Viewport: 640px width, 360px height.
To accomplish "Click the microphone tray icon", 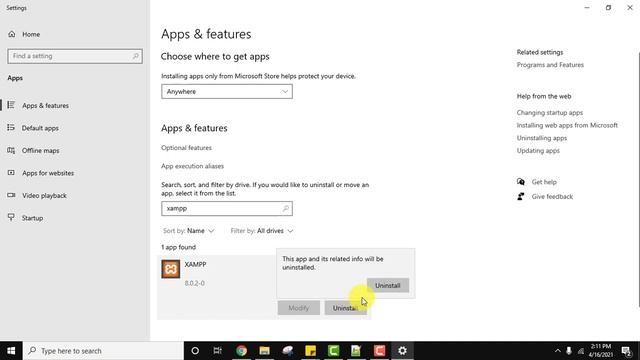I will [569, 351].
